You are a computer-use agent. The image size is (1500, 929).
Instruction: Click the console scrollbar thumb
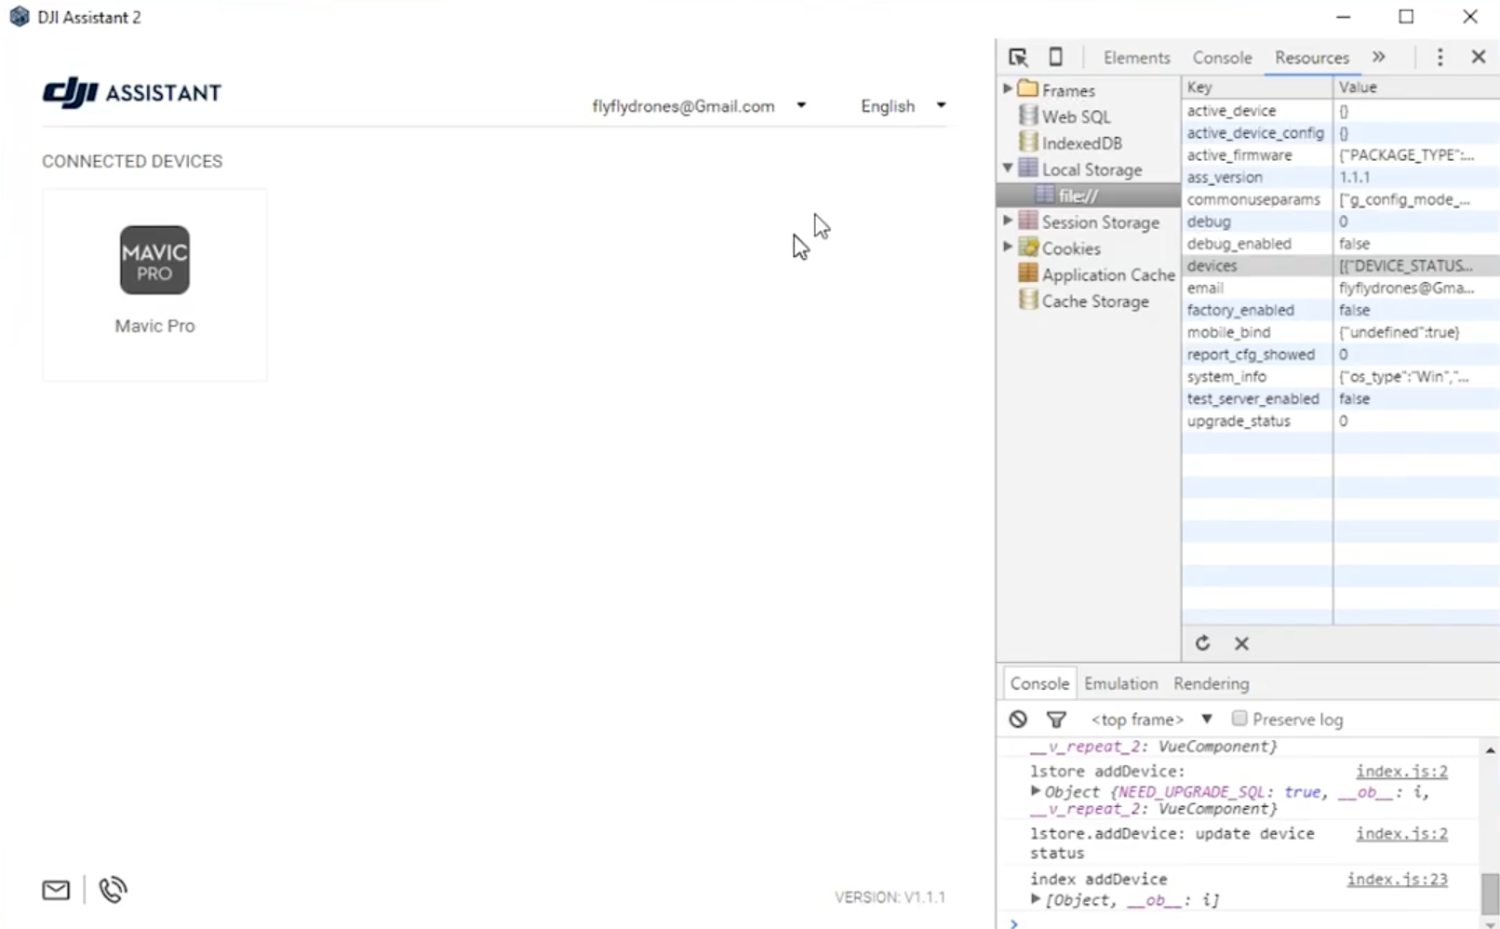click(x=1490, y=893)
